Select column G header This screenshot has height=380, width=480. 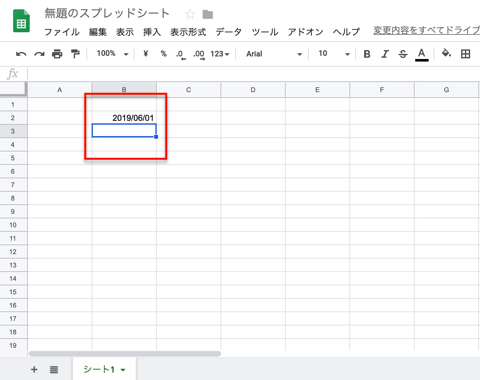click(446, 90)
